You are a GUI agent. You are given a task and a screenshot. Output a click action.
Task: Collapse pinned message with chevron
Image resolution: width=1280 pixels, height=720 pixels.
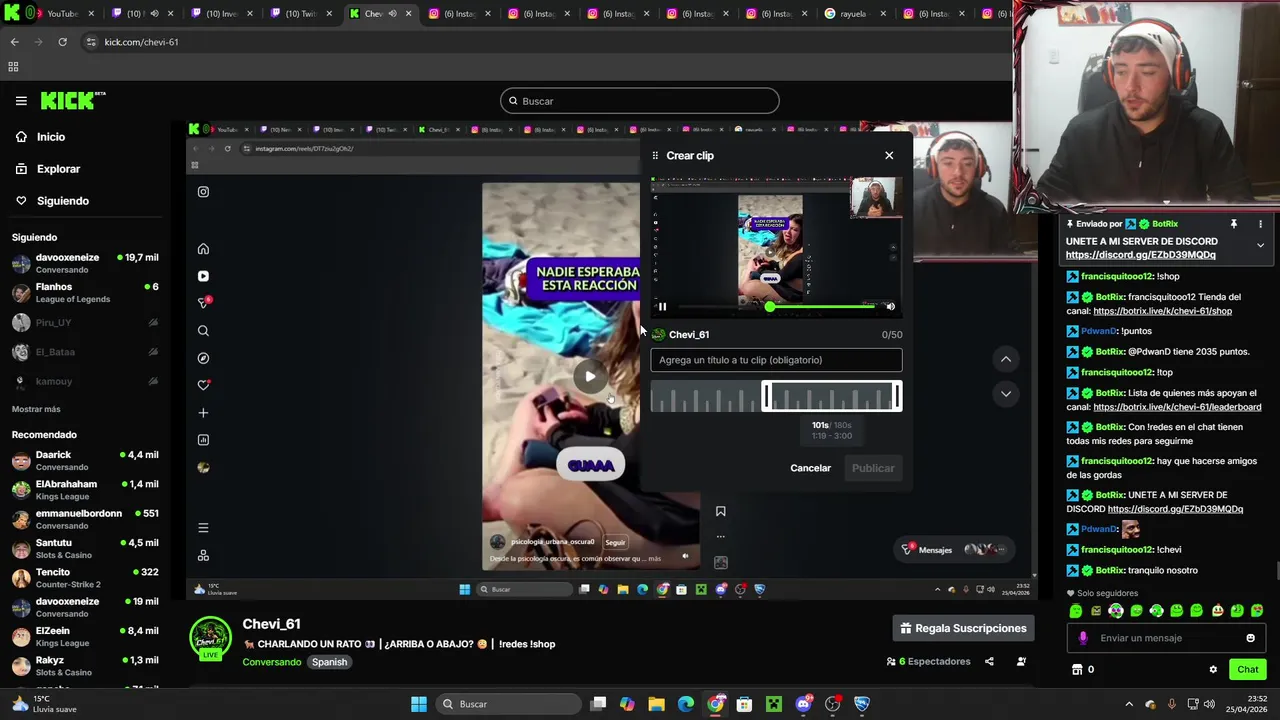[1260, 245]
